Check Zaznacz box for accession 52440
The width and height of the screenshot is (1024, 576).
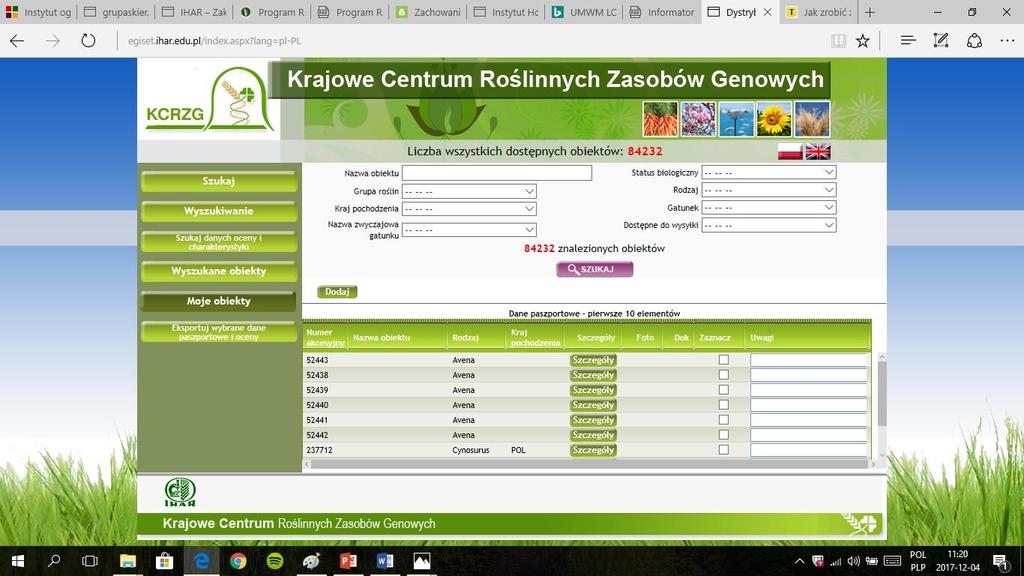[x=724, y=405]
